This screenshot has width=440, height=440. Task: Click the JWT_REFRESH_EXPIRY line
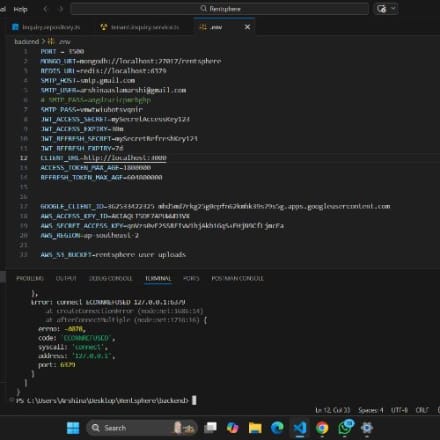pos(82,148)
